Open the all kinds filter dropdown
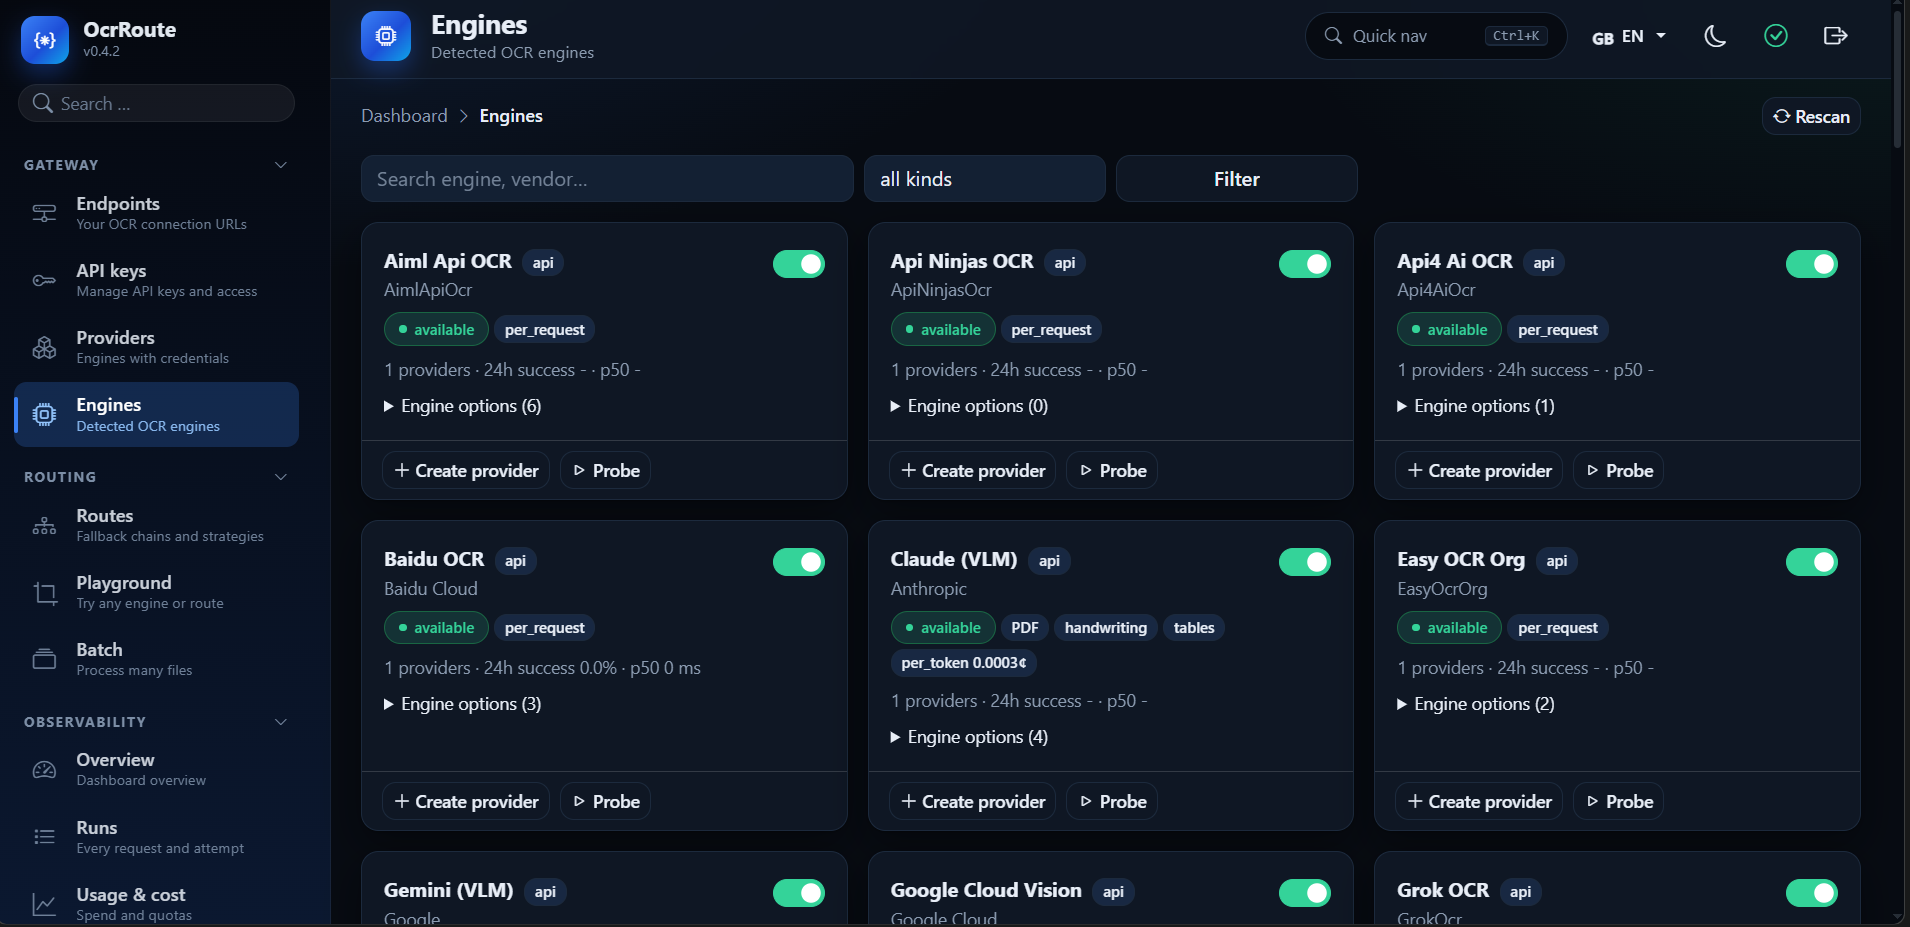 coord(985,179)
